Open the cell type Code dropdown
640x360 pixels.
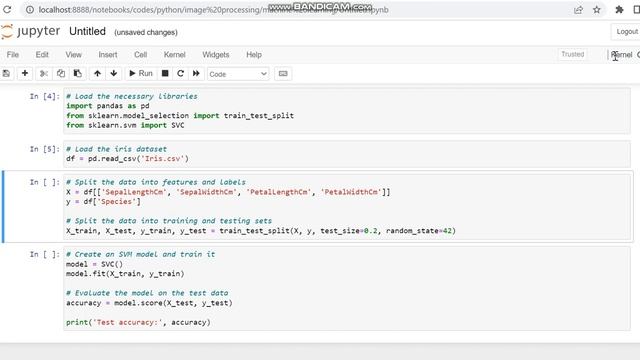point(238,74)
